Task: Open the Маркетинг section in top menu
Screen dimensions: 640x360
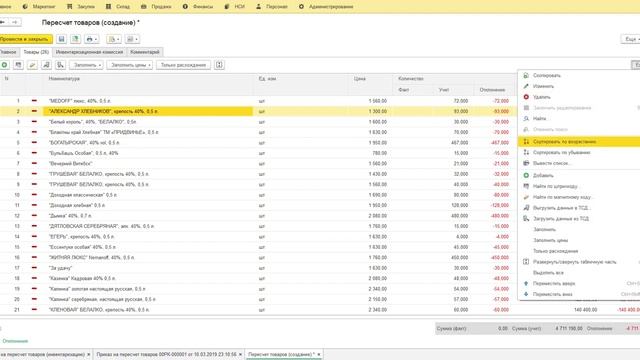Action: click(39, 7)
